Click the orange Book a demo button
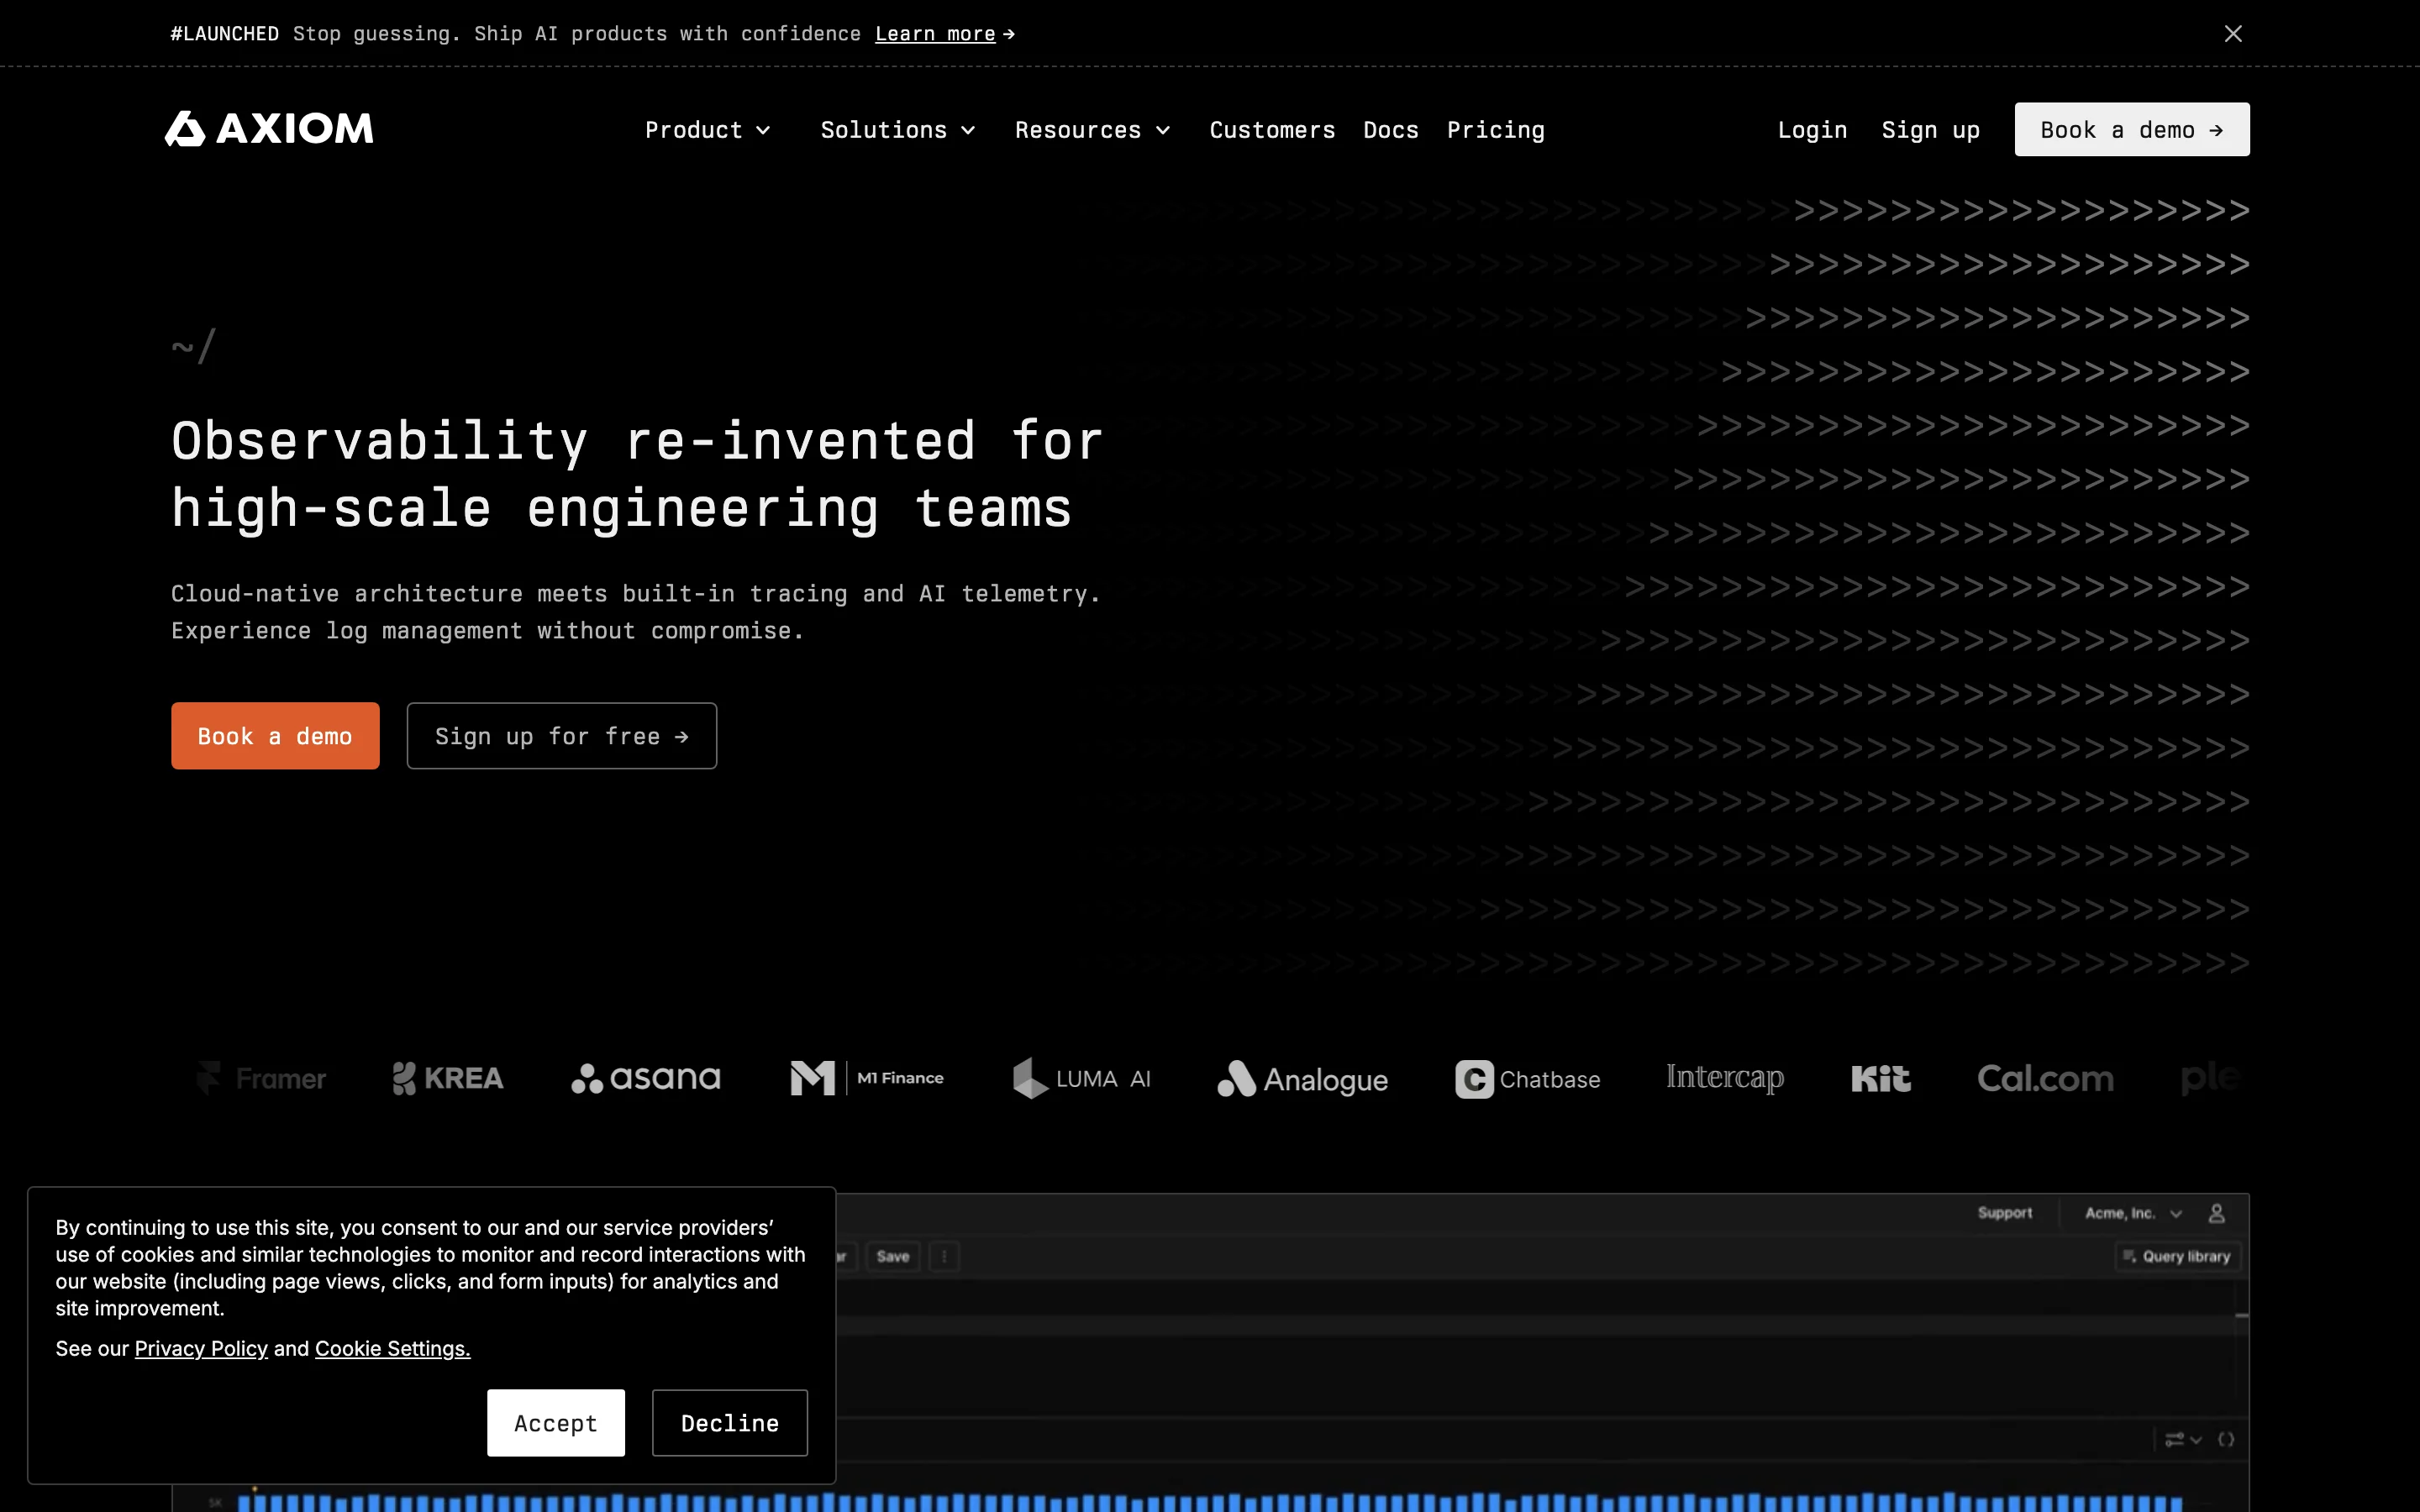The height and width of the screenshot is (1512, 2420). [275, 736]
